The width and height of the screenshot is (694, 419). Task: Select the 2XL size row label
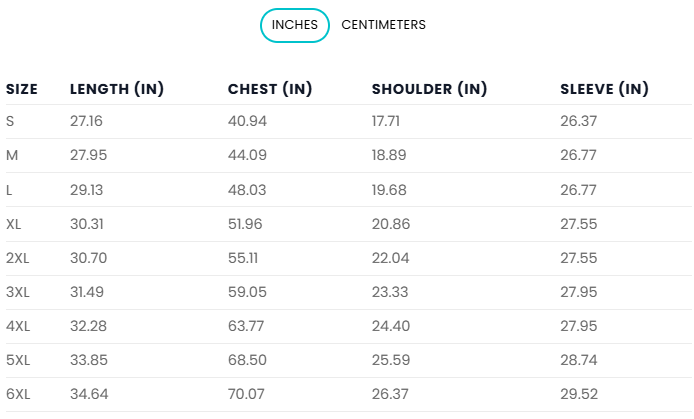click(18, 258)
